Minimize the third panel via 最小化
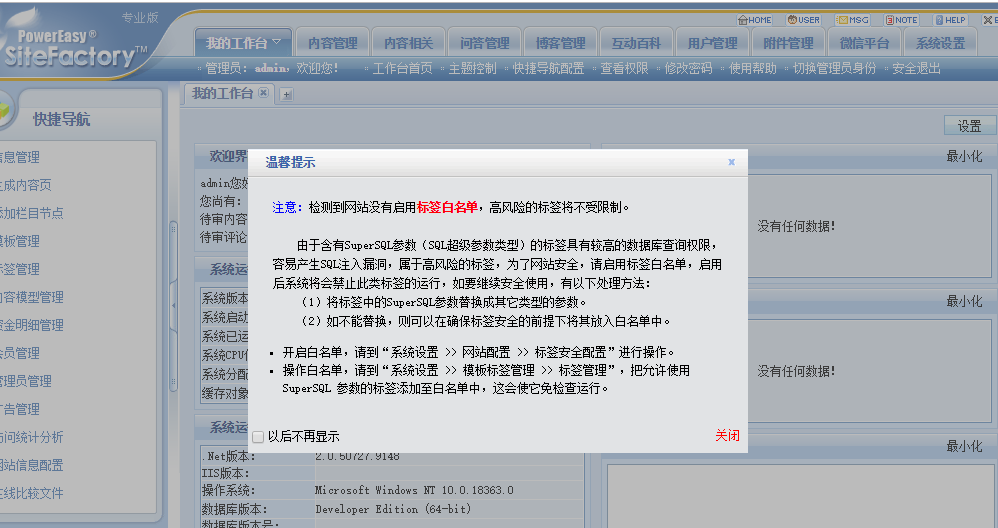Viewport: 998px width, 528px height. 964,447
